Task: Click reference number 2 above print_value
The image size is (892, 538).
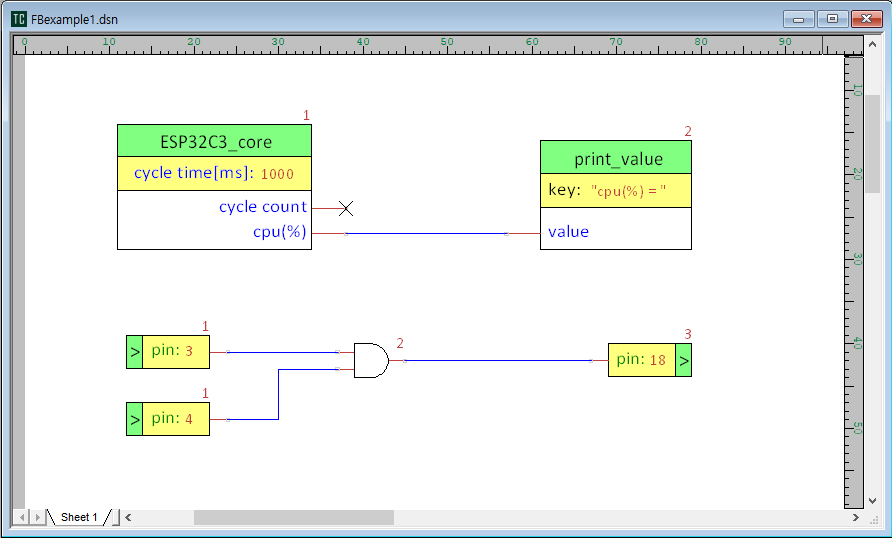Action: point(688,131)
